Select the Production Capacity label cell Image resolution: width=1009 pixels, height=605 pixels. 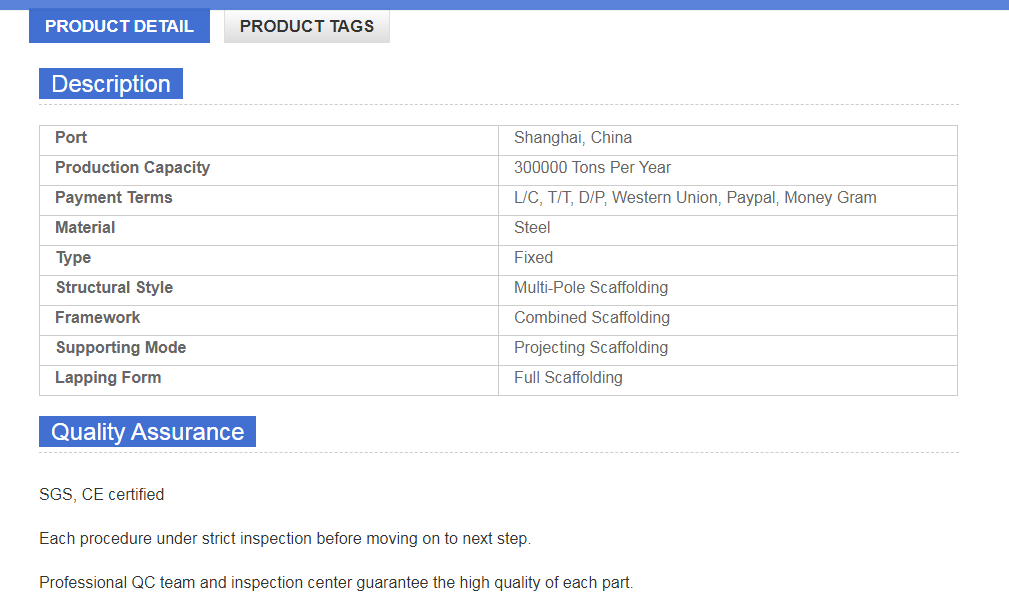coord(132,168)
